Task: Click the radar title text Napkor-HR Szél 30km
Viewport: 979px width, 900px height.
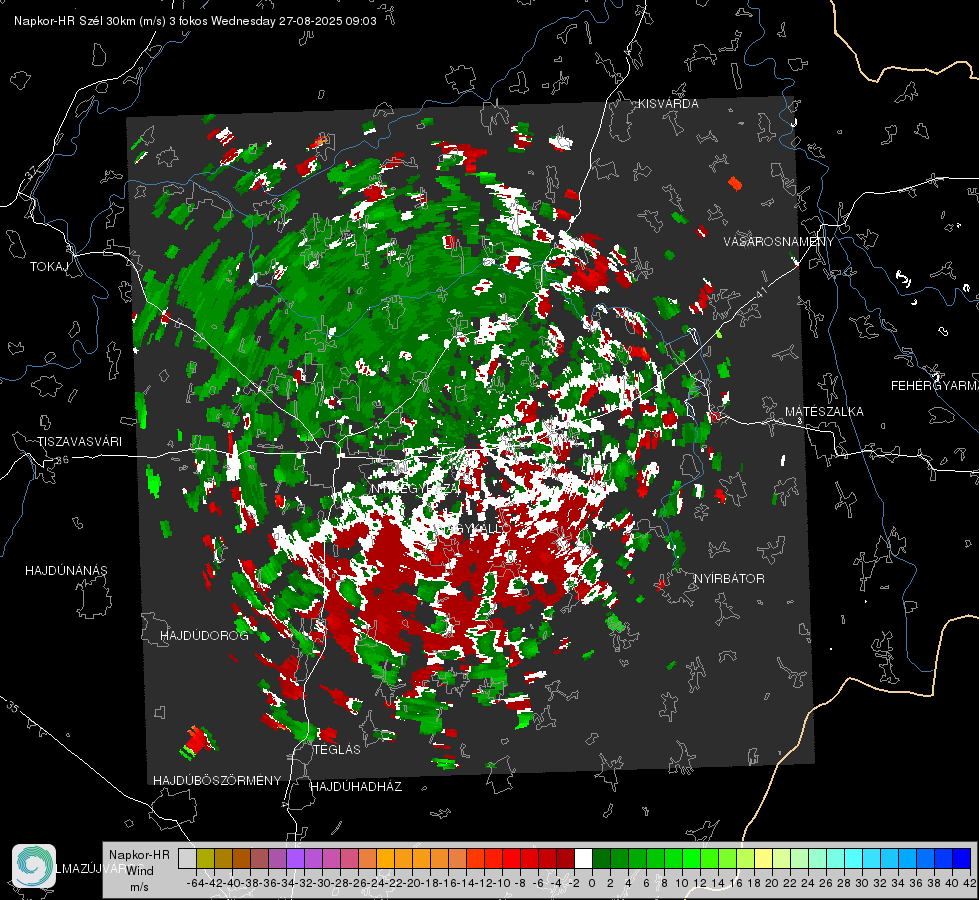Action: coord(91,21)
